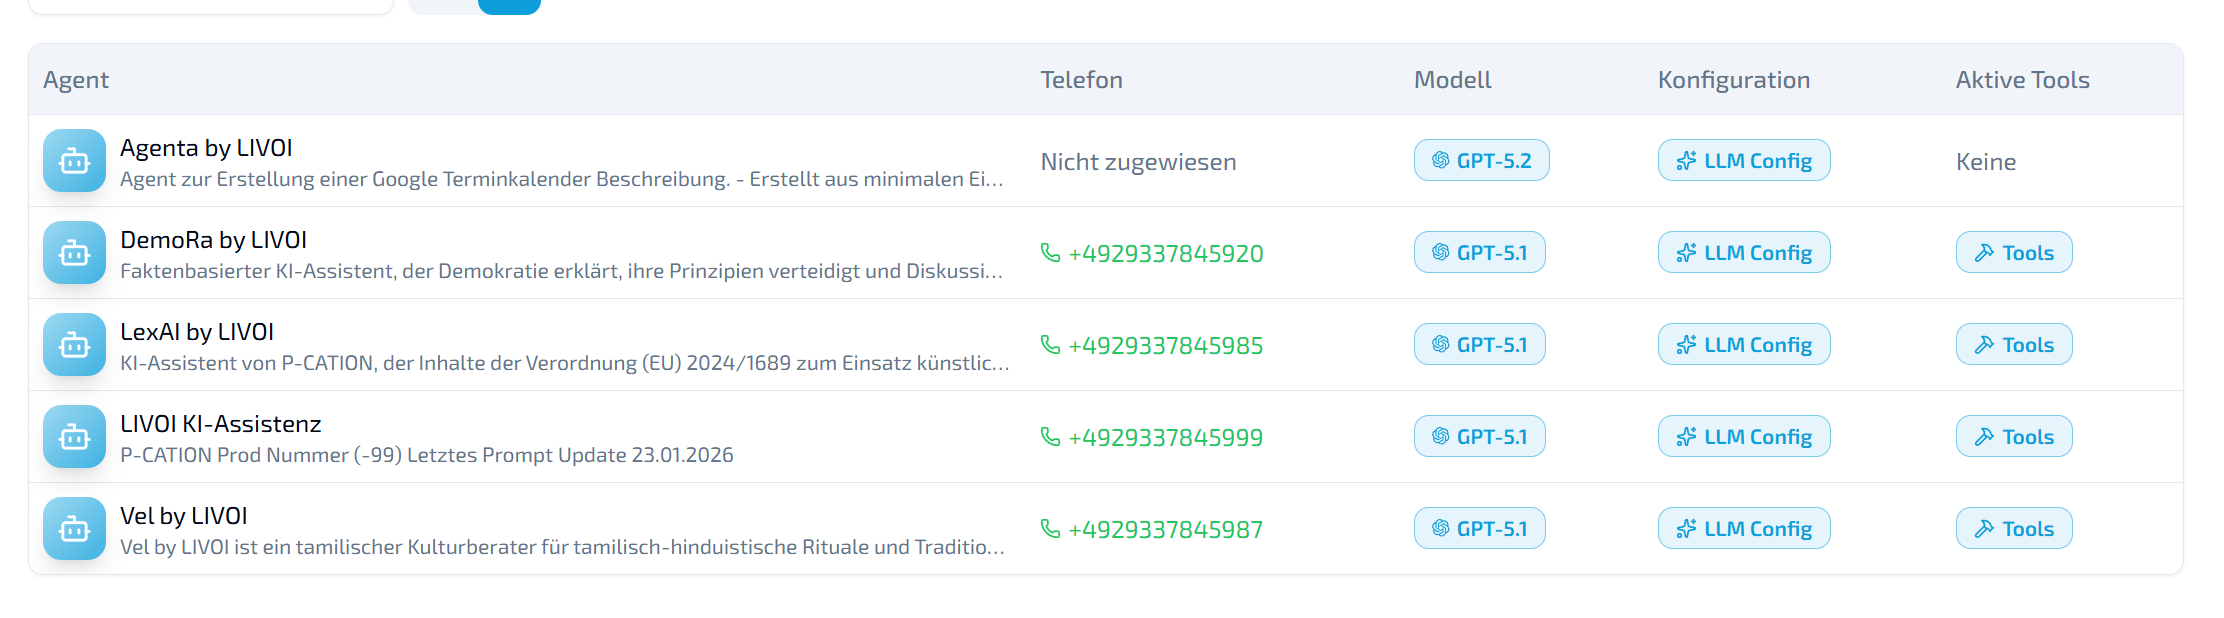Click the OpenAI logo in DemoRa's GPT-5.1 badge
This screenshot has height=618, width=2224.
point(1440,252)
